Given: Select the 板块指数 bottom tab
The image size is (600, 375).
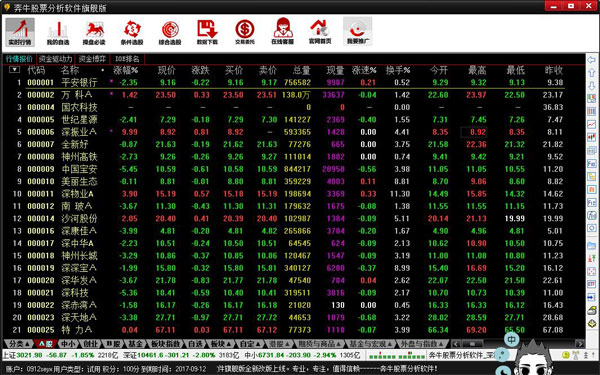Looking at the screenshot, I should click(x=165, y=344).
